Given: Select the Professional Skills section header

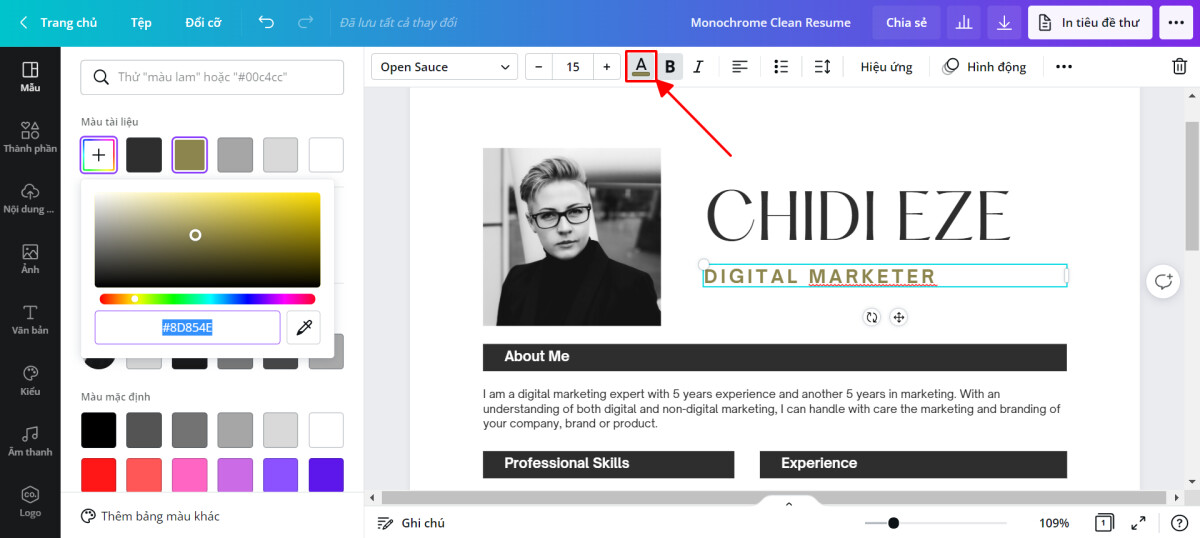Looking at the screenshot, I should click(608, 464).
